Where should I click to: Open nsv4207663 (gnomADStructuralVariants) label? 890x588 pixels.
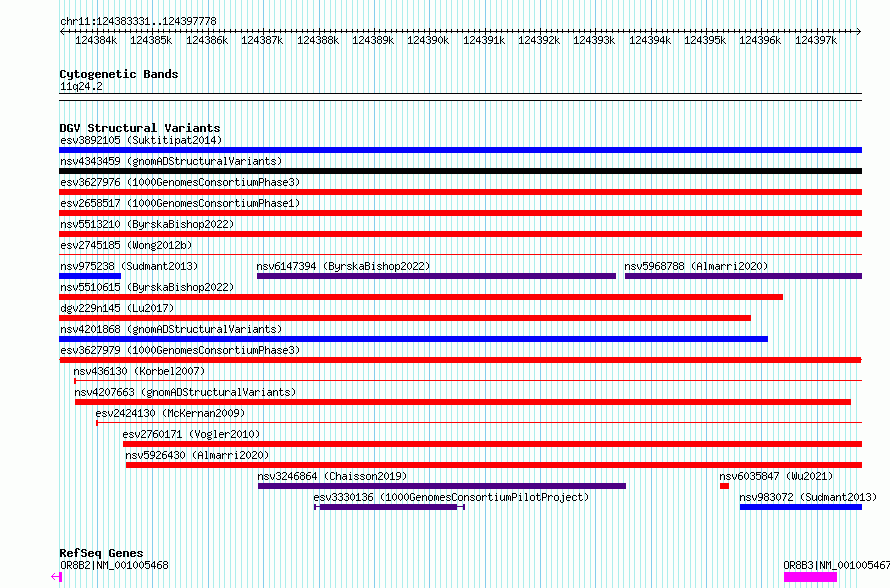tap(185, 392)
